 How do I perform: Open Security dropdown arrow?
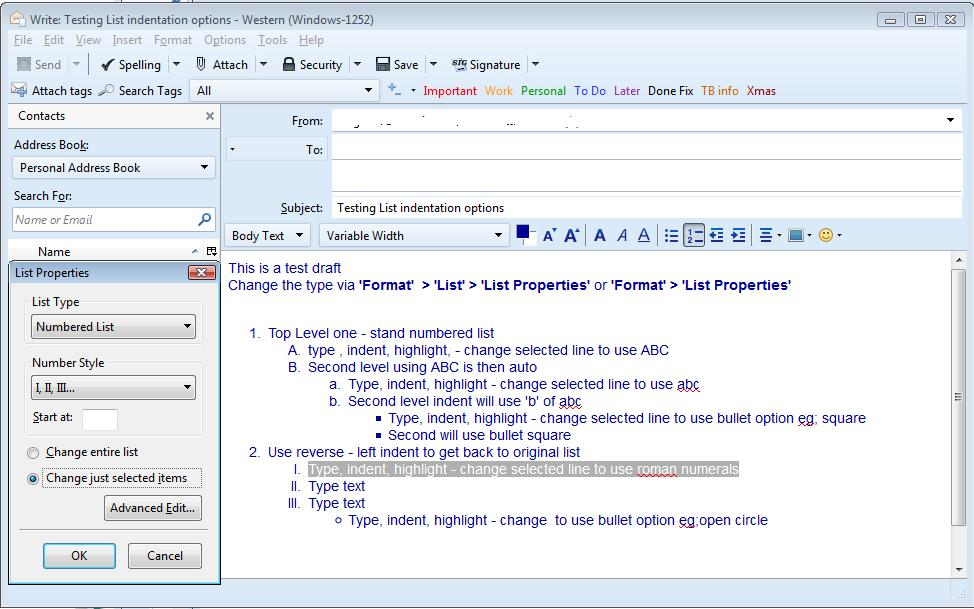[x=357, y=64]
